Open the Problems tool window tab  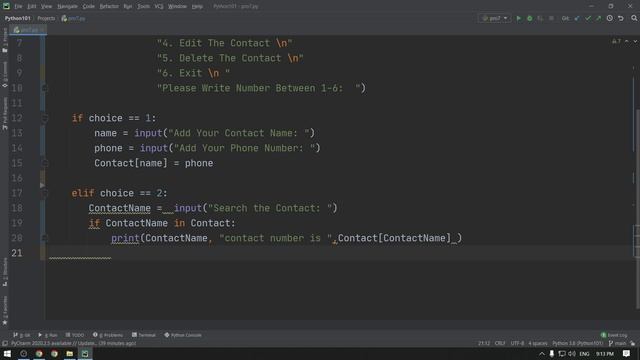108,335
